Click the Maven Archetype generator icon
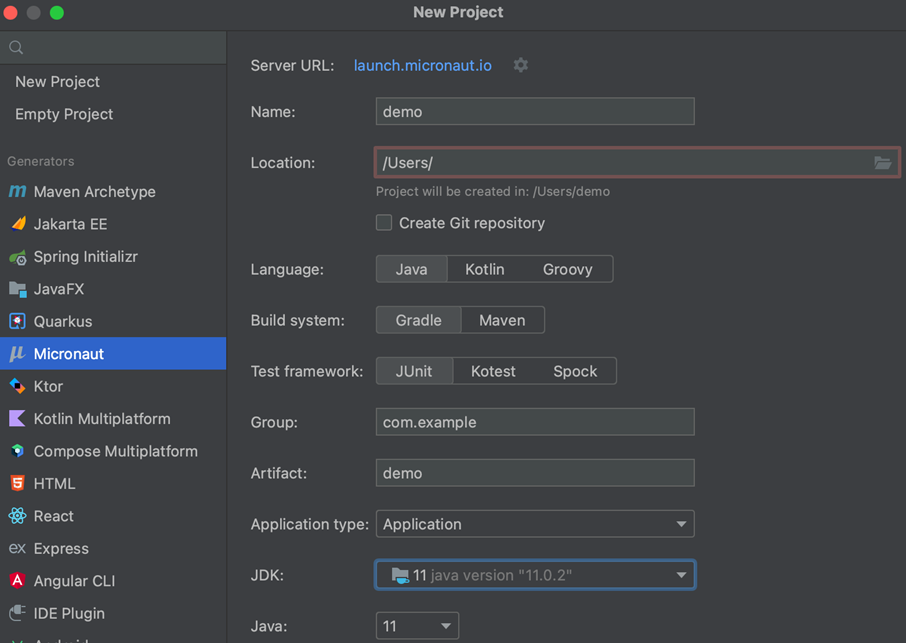Viewport: 906px width, 643px height. pyautogui.click(x=17, y=192)
